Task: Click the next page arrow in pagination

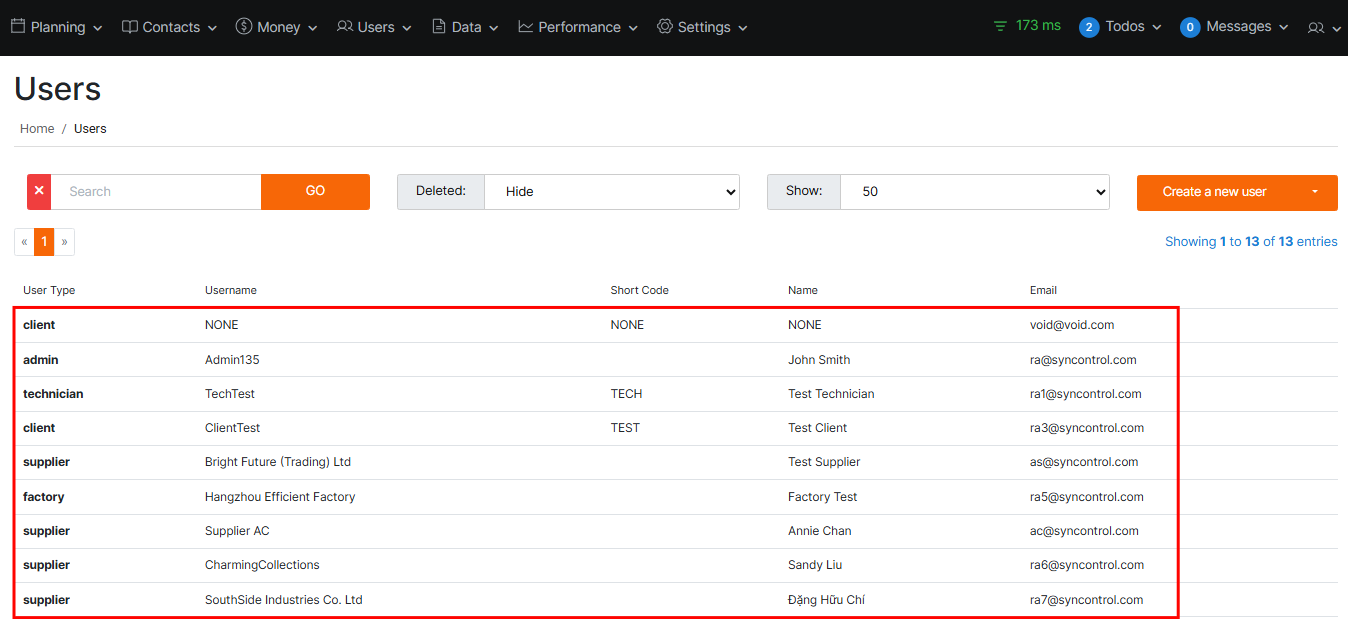Action: (x=64, y=242)
